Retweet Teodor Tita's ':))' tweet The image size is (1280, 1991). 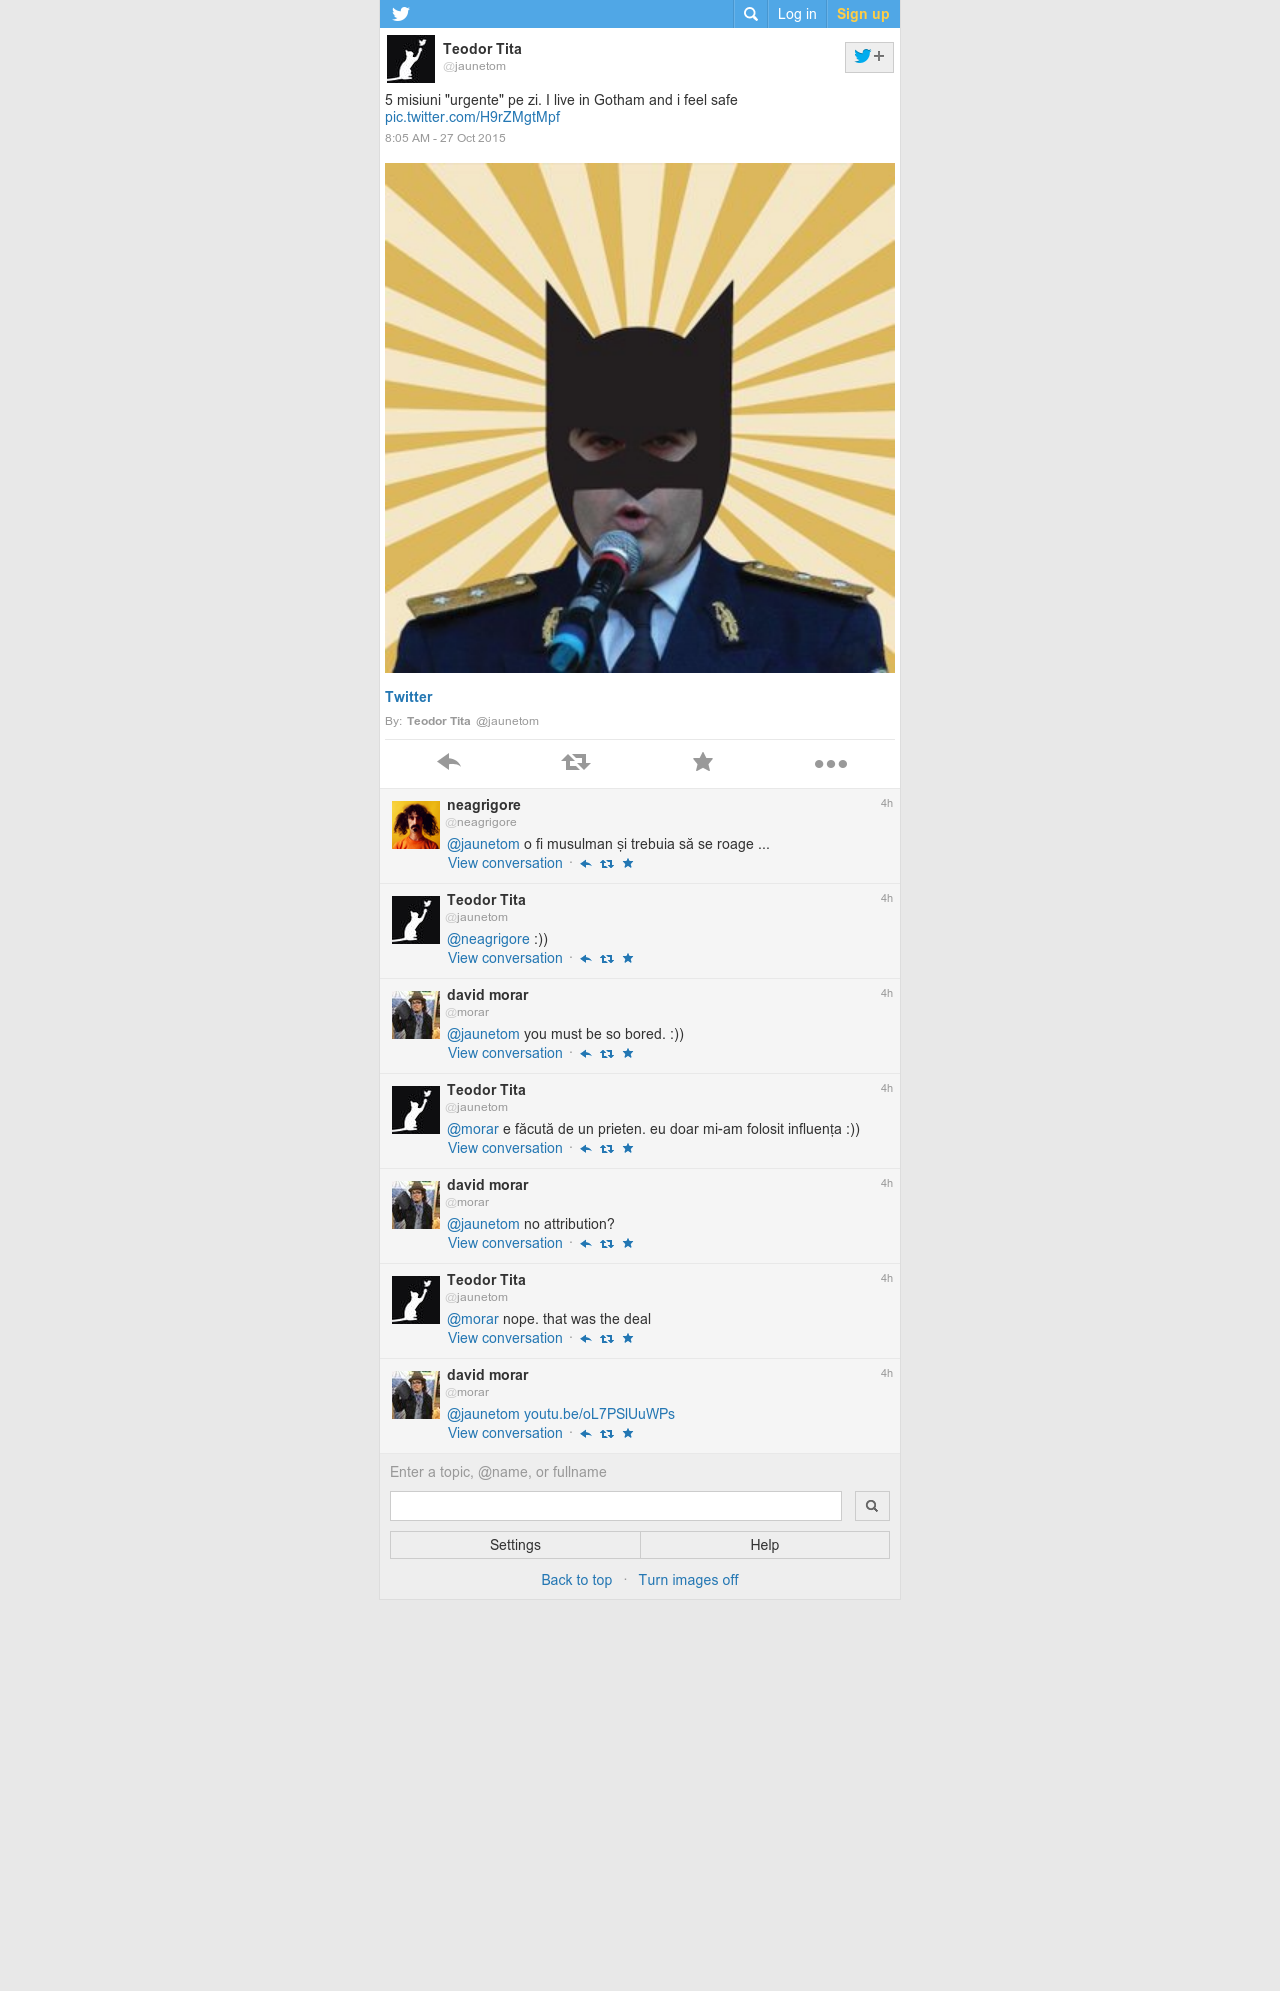tap(607, 959)
